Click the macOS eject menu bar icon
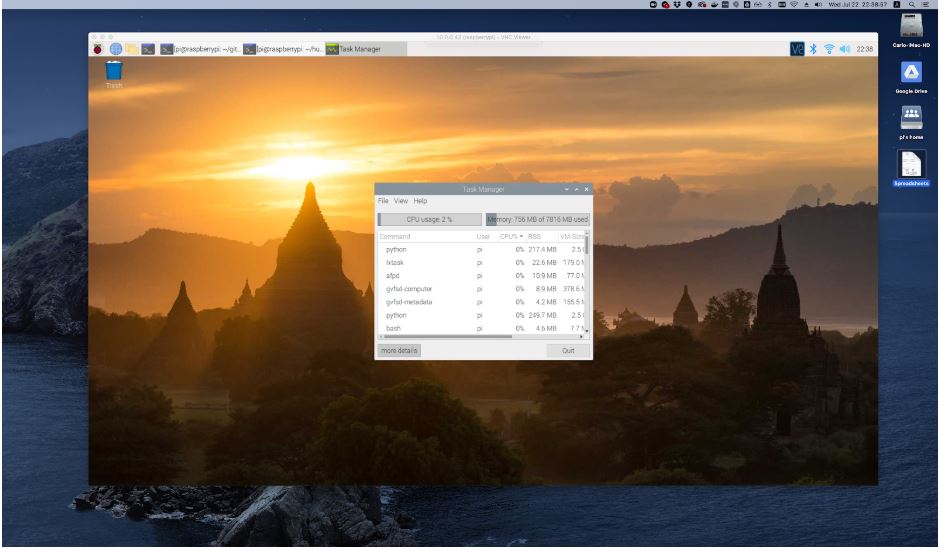This screenshot has width=941, height=548. [806, 4]
